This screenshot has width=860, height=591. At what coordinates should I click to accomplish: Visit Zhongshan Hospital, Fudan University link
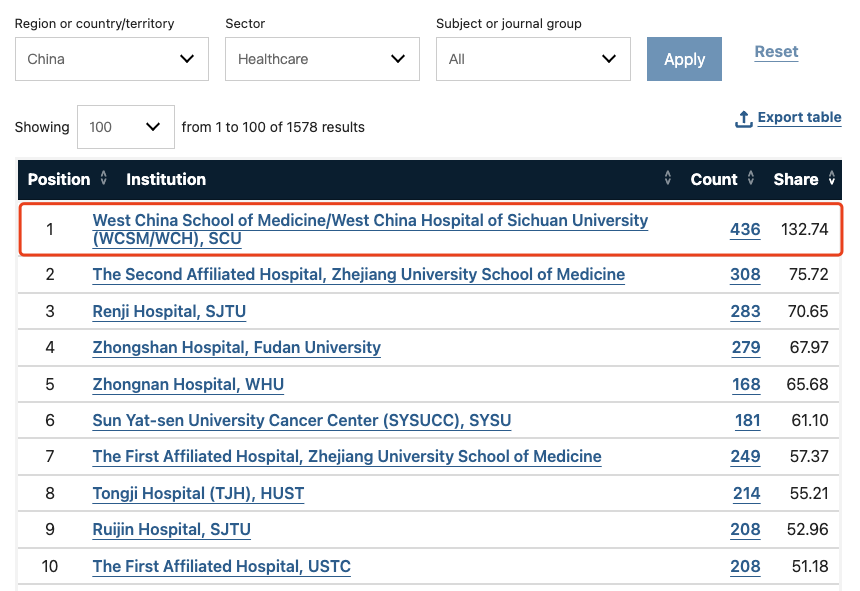pyautogui.click(x=236, y=348)
